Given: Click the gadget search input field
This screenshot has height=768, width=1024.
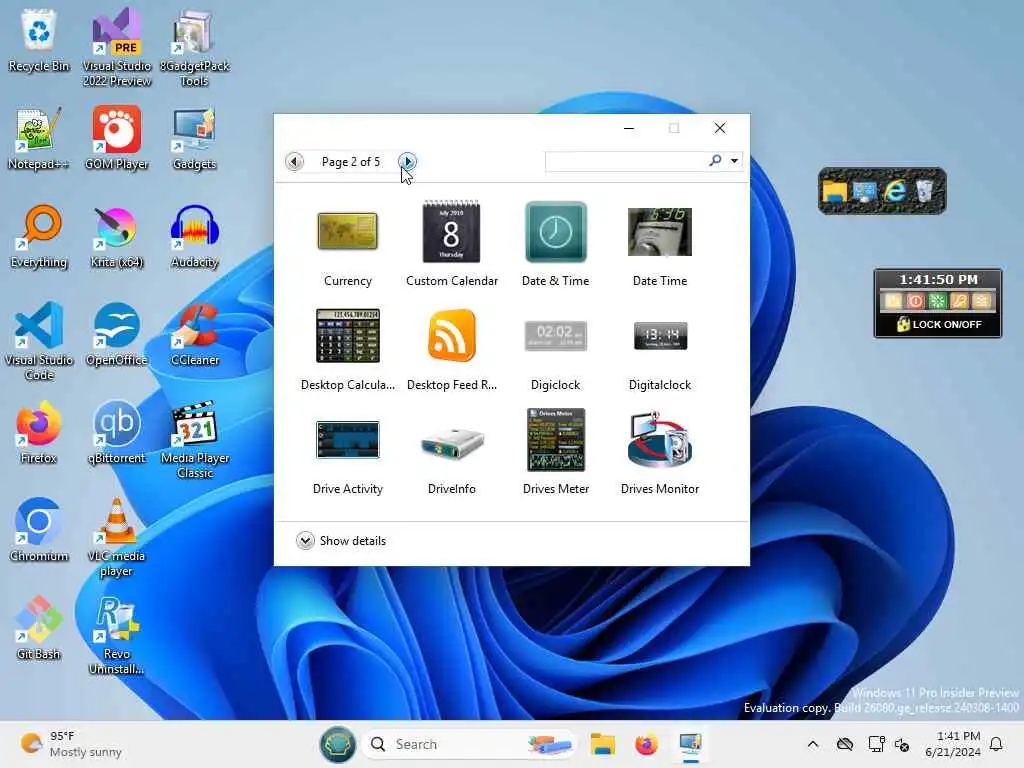Looking at the screenshot, I should [x=626, y=161].
